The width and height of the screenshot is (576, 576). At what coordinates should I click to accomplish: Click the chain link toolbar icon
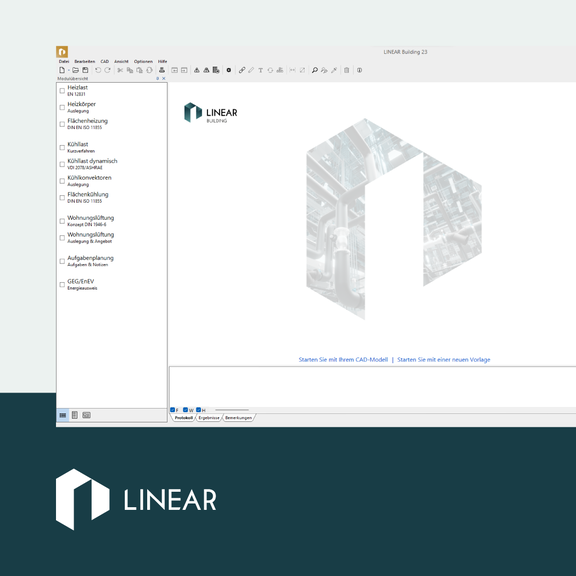click(242, 70)
